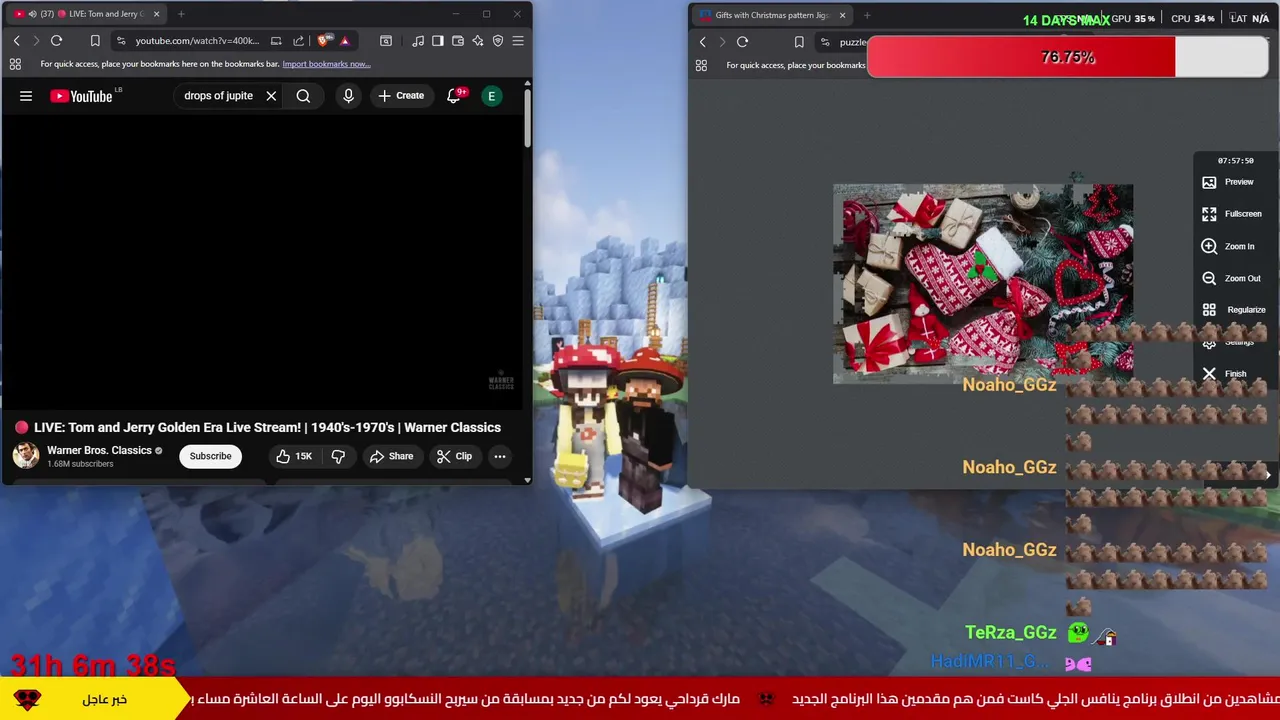The height and width of the screenshot is (720, 1280).
Task: Open site settings icon beside youtube.com address
Action: 121,41
